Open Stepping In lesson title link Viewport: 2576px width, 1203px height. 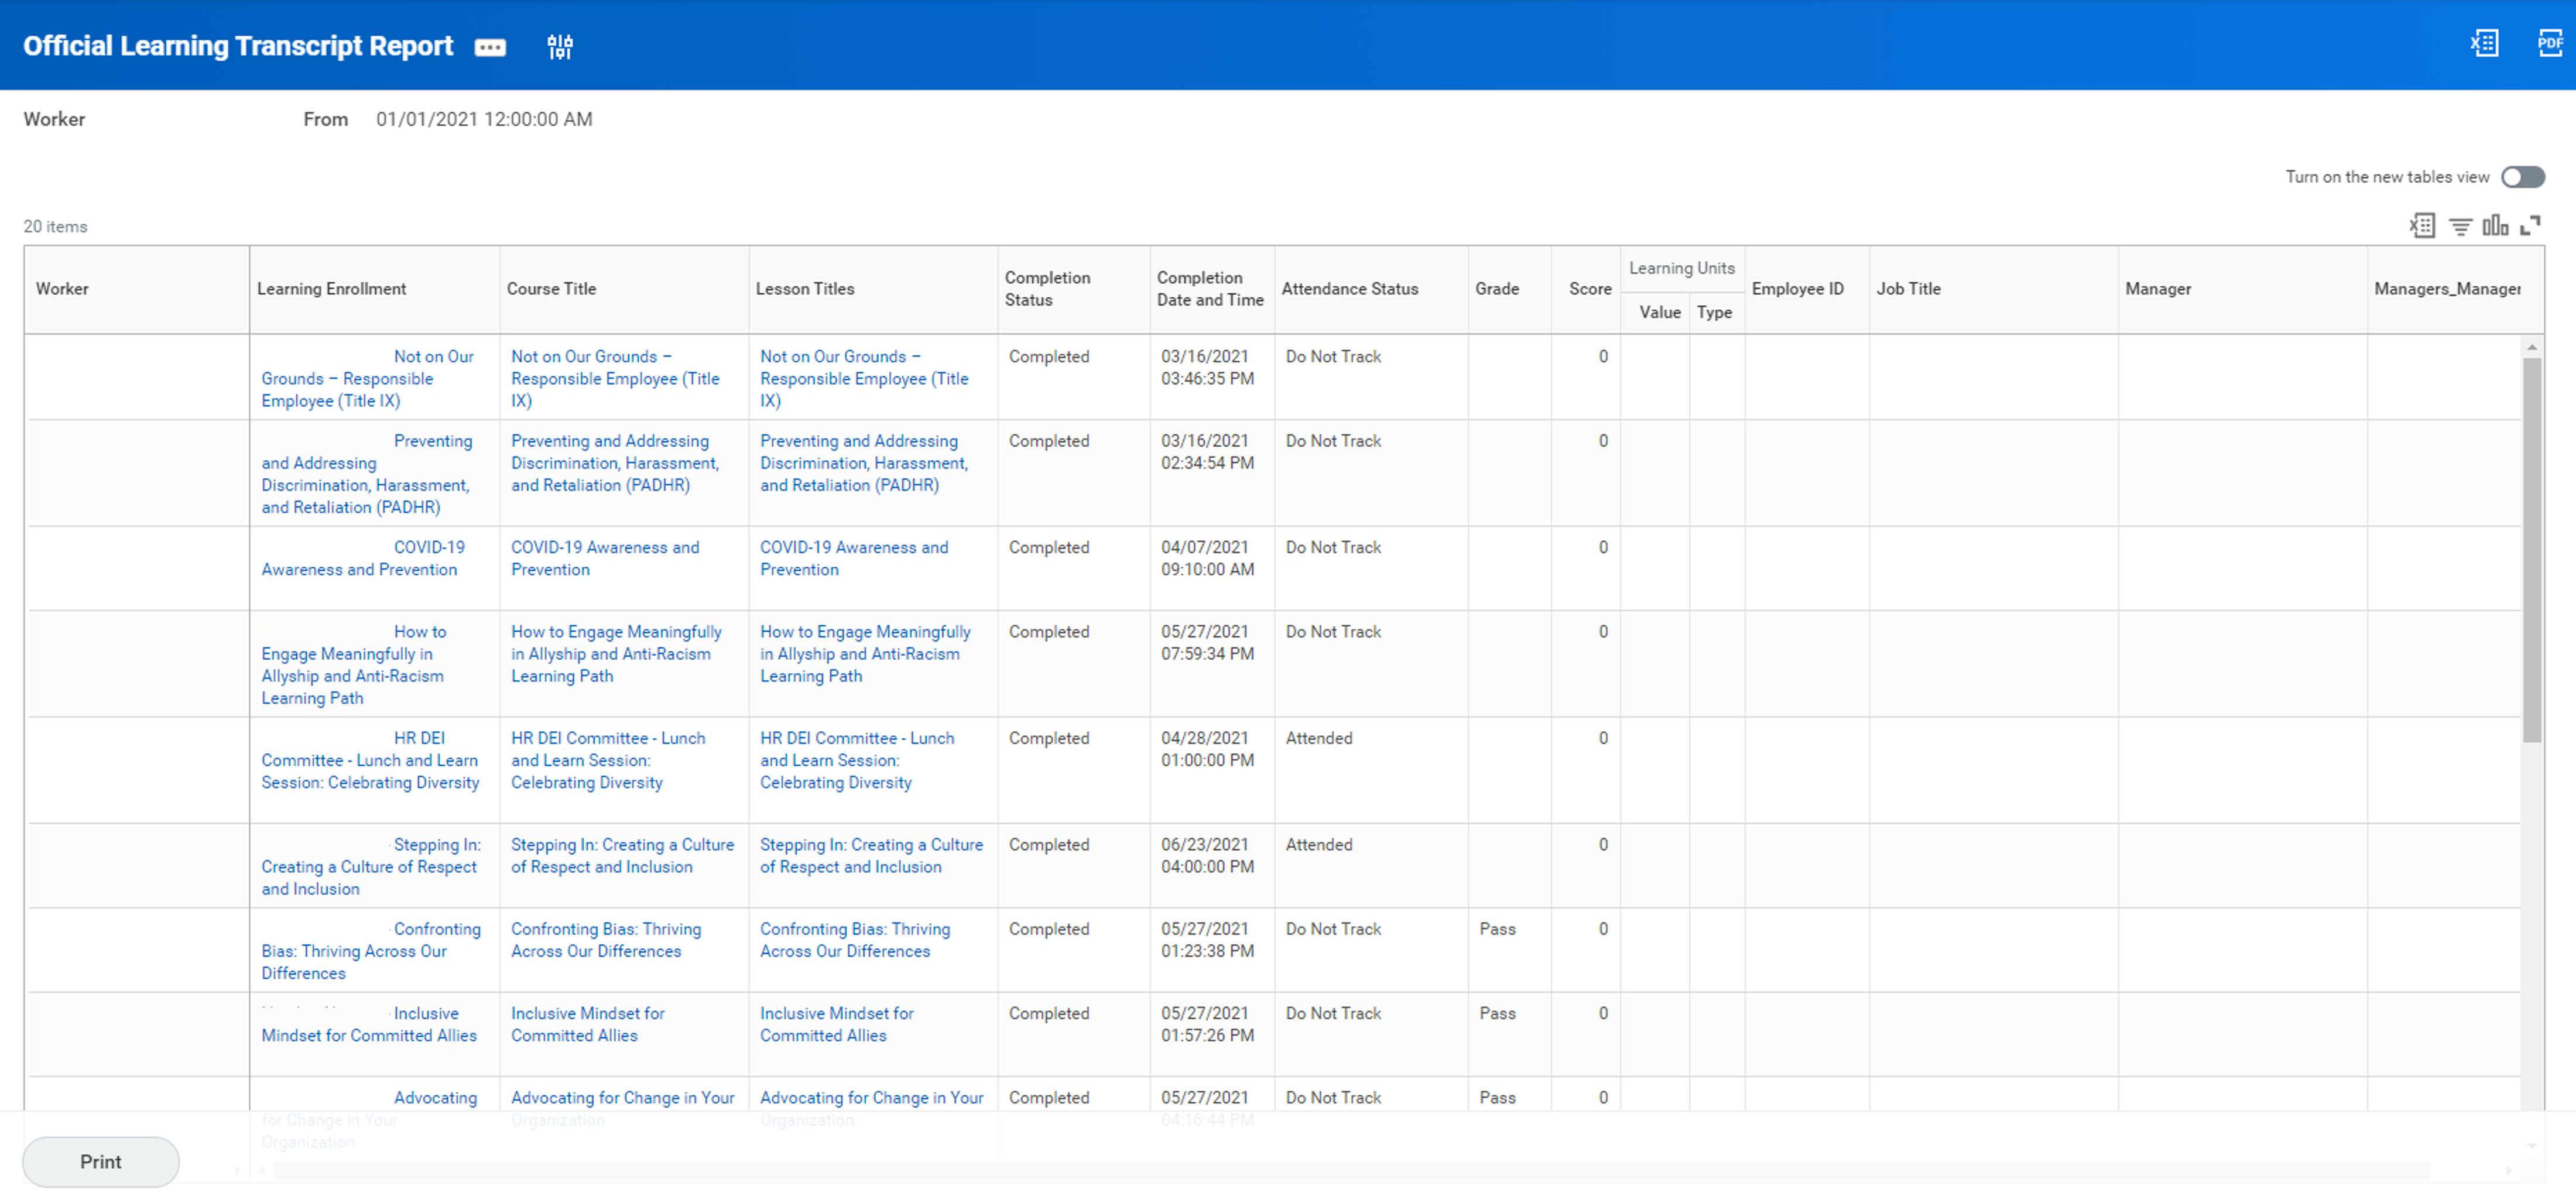pos(871,855)
